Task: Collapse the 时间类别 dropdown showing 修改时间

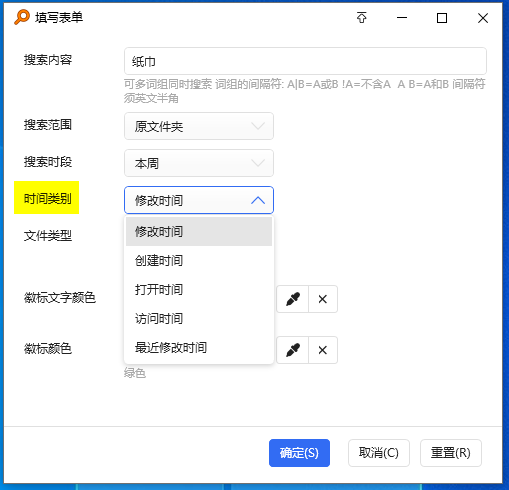Action: tap(199, 200)
